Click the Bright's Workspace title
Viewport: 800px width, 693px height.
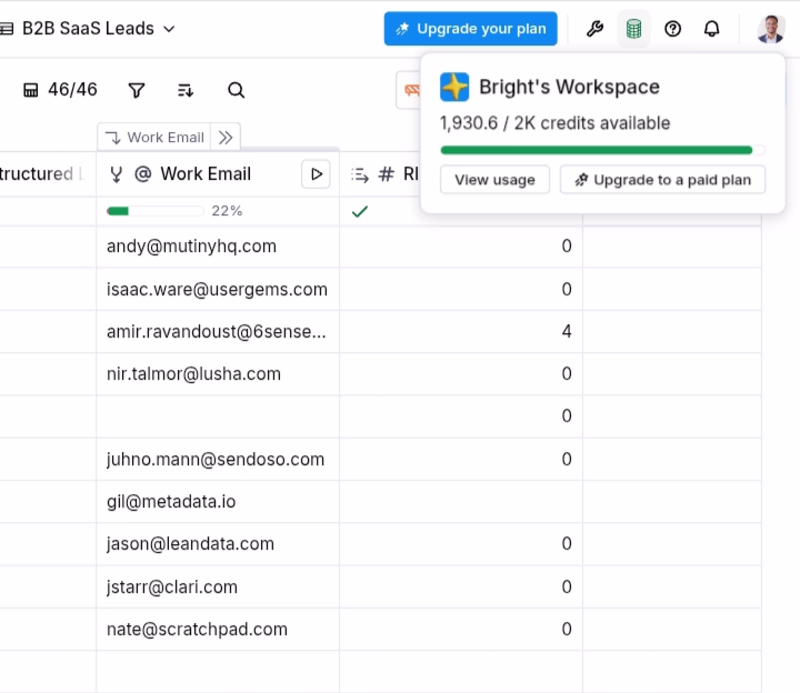pos(569,87)
